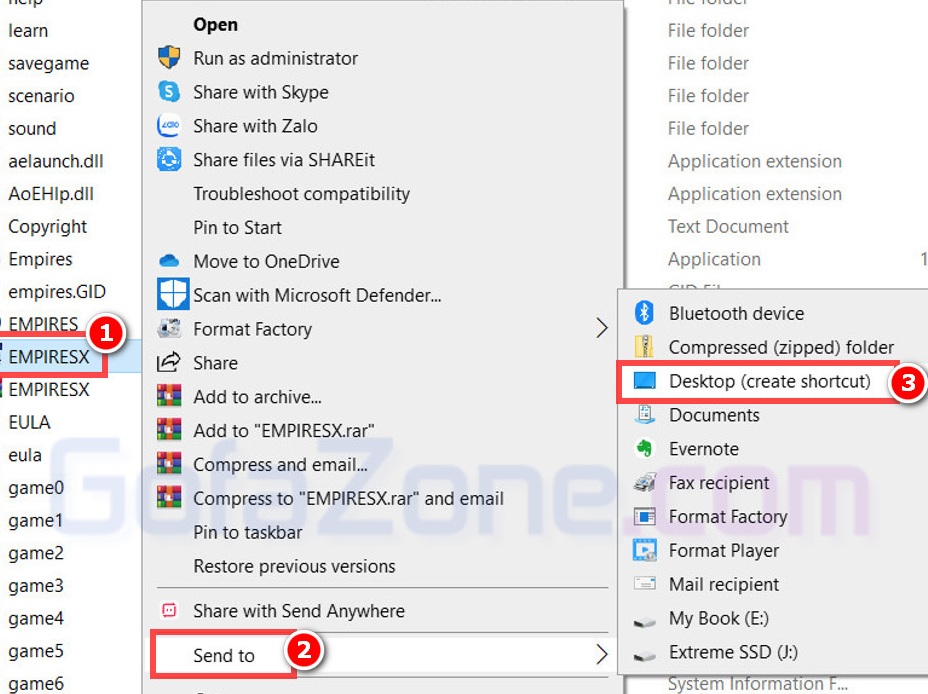Send to Extreme SSD (J:) drive
Image resolution: width=928 pixels, height=694 pixels.
pos(733,652)
